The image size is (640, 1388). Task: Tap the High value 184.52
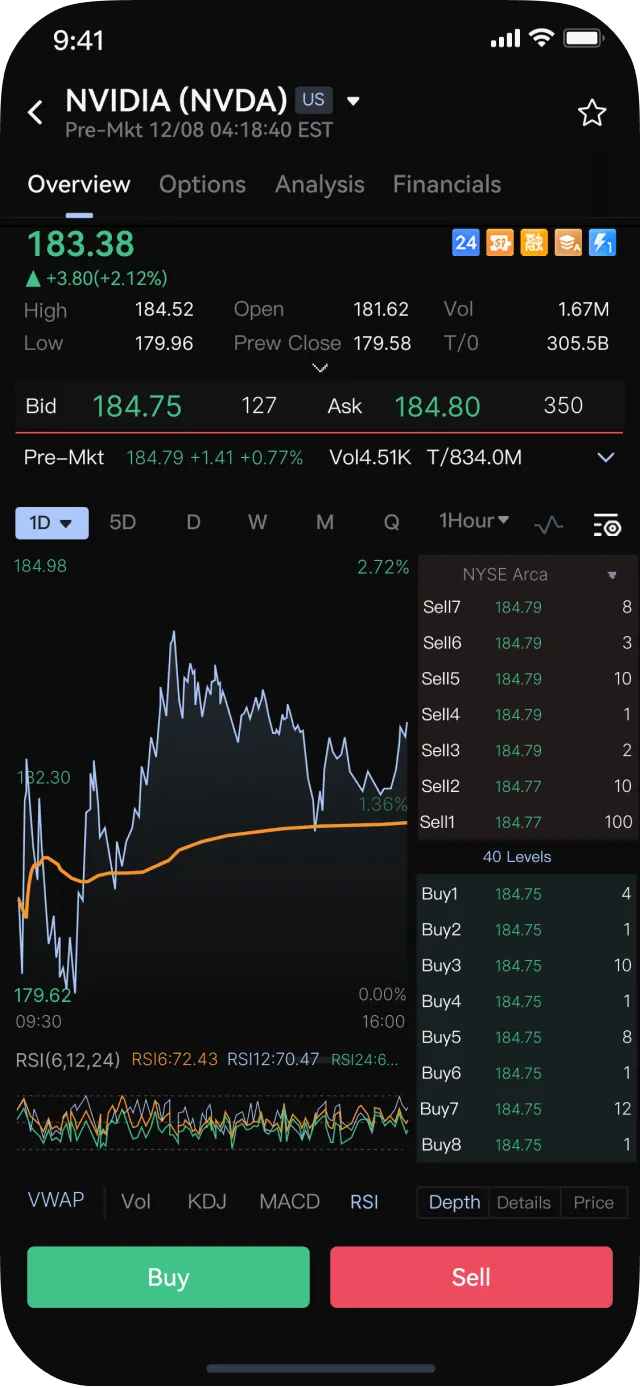click(x=164, y=310)
